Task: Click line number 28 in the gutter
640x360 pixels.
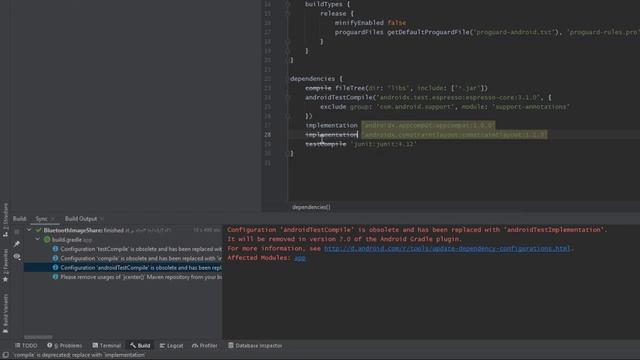Action: click(x=267, y=135)
